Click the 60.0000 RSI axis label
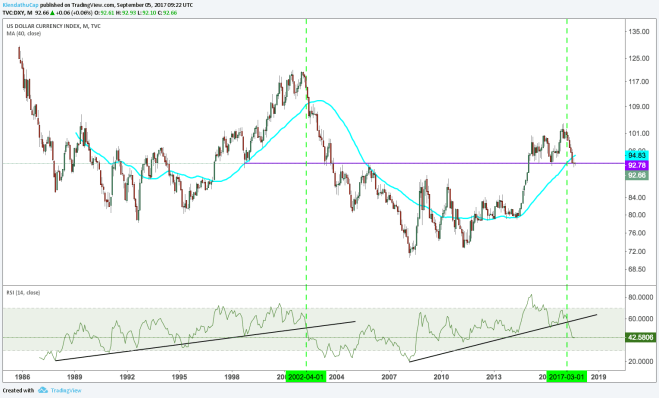Image resolution: width=659 pixels, height=398 pixels. tap(641, 319)
